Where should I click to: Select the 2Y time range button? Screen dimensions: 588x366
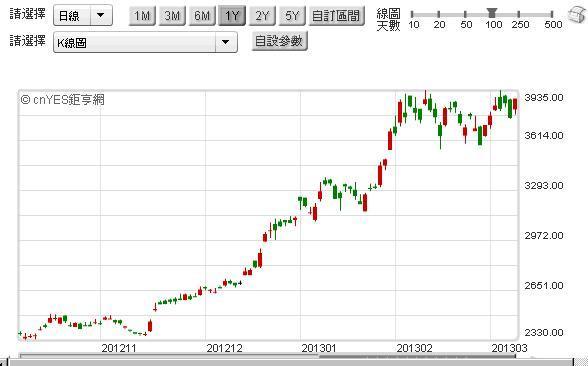(x=262, y=16)
